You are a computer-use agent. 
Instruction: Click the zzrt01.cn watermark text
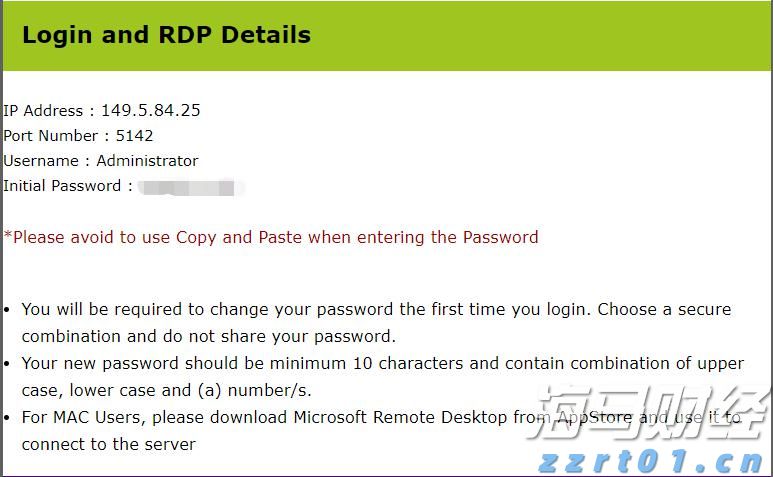[651, 460]
